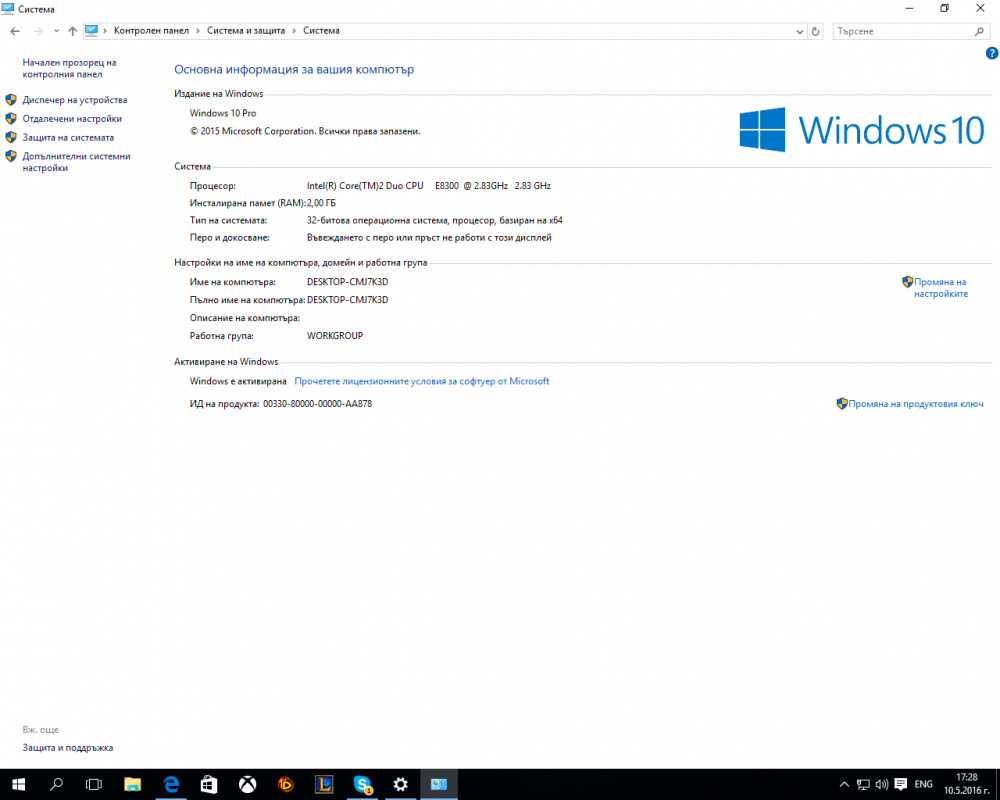This screenshot has width=1000, height=800.
Task: Open Начален прозорец на контролния панел
Action: coord(70,68)
